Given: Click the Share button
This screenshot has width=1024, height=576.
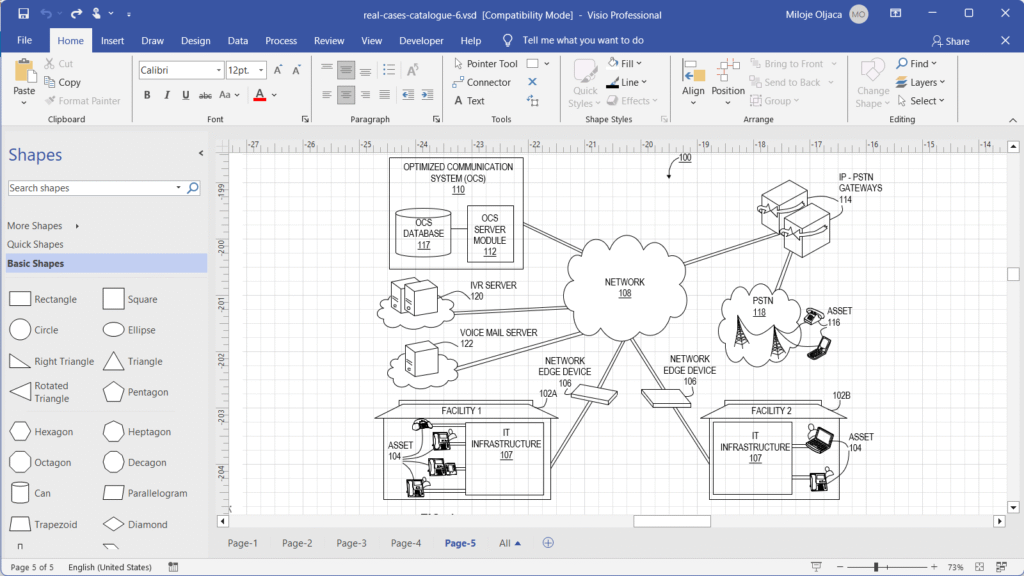Looking at the screenshot, I should (x=949, y=40).
